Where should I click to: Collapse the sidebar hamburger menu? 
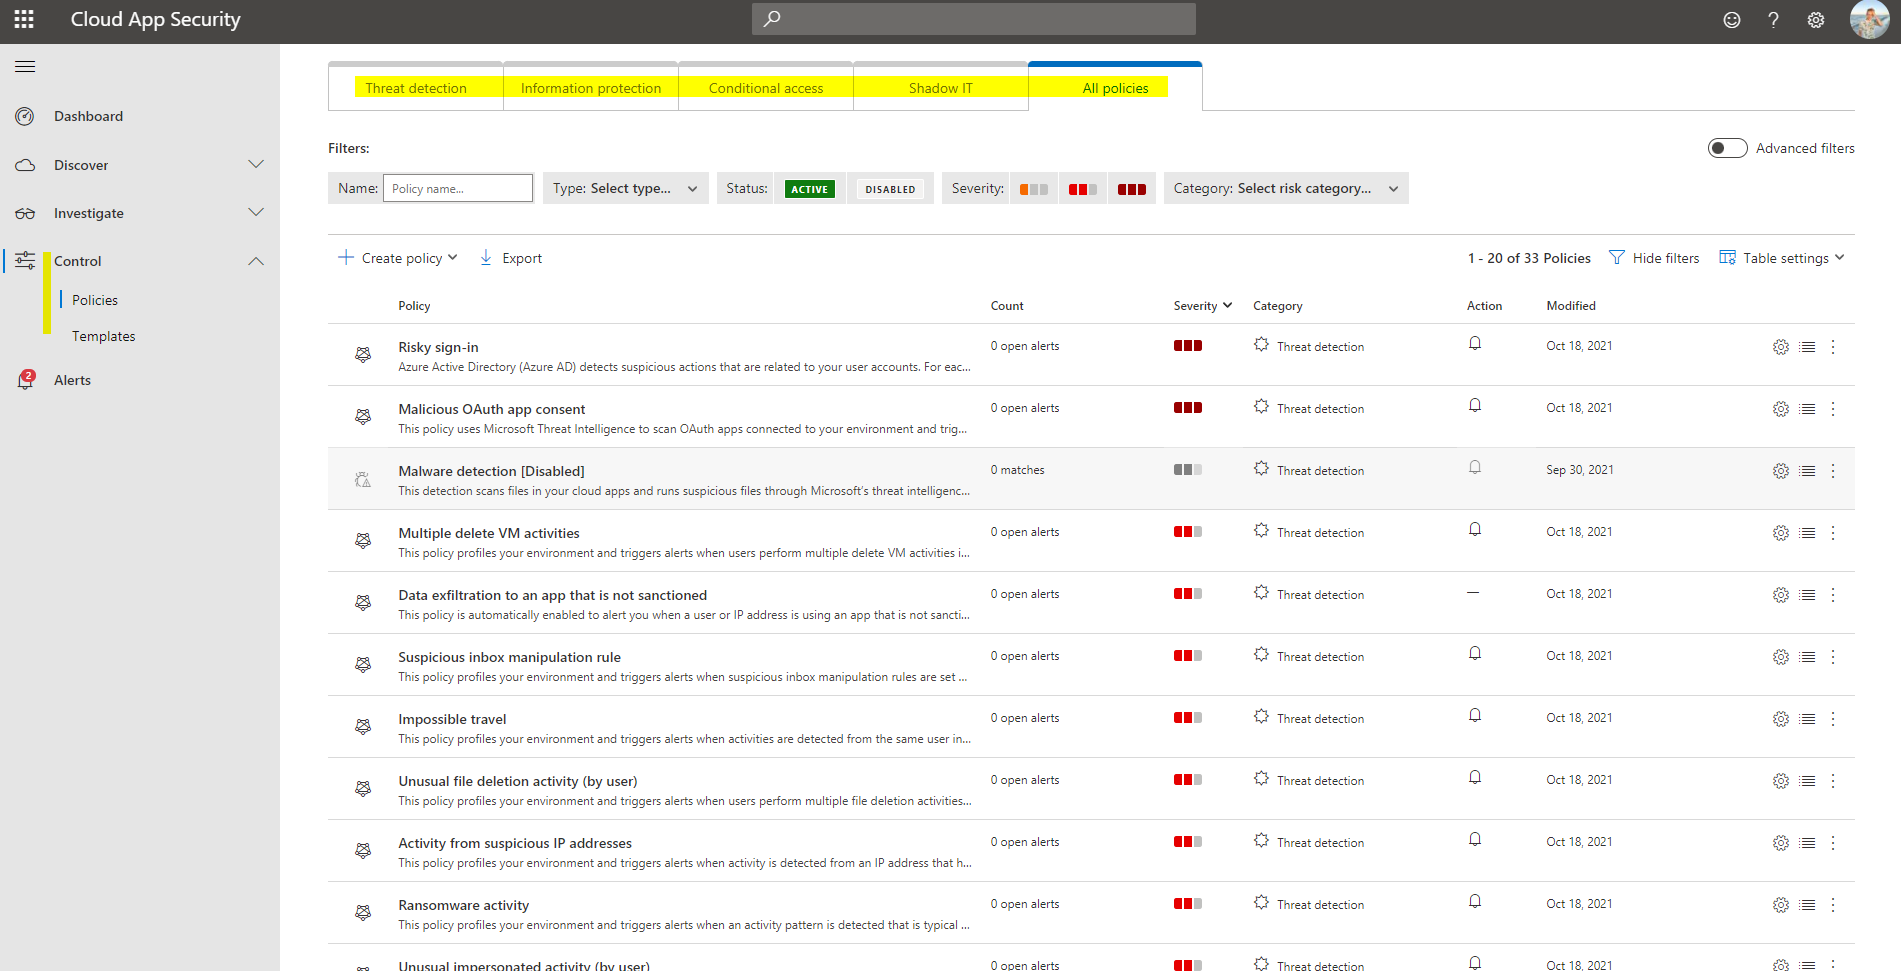tap(25, 67)
